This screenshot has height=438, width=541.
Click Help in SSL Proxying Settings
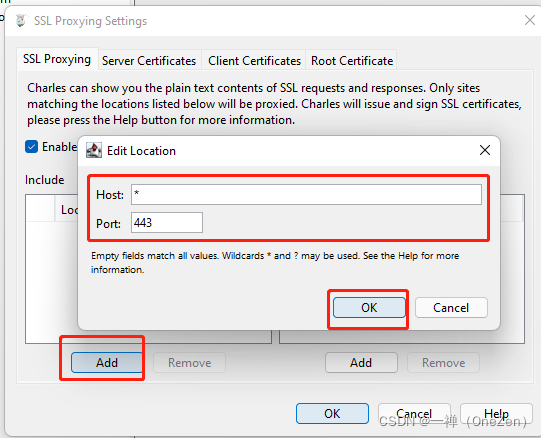click(x=496, y=413)
